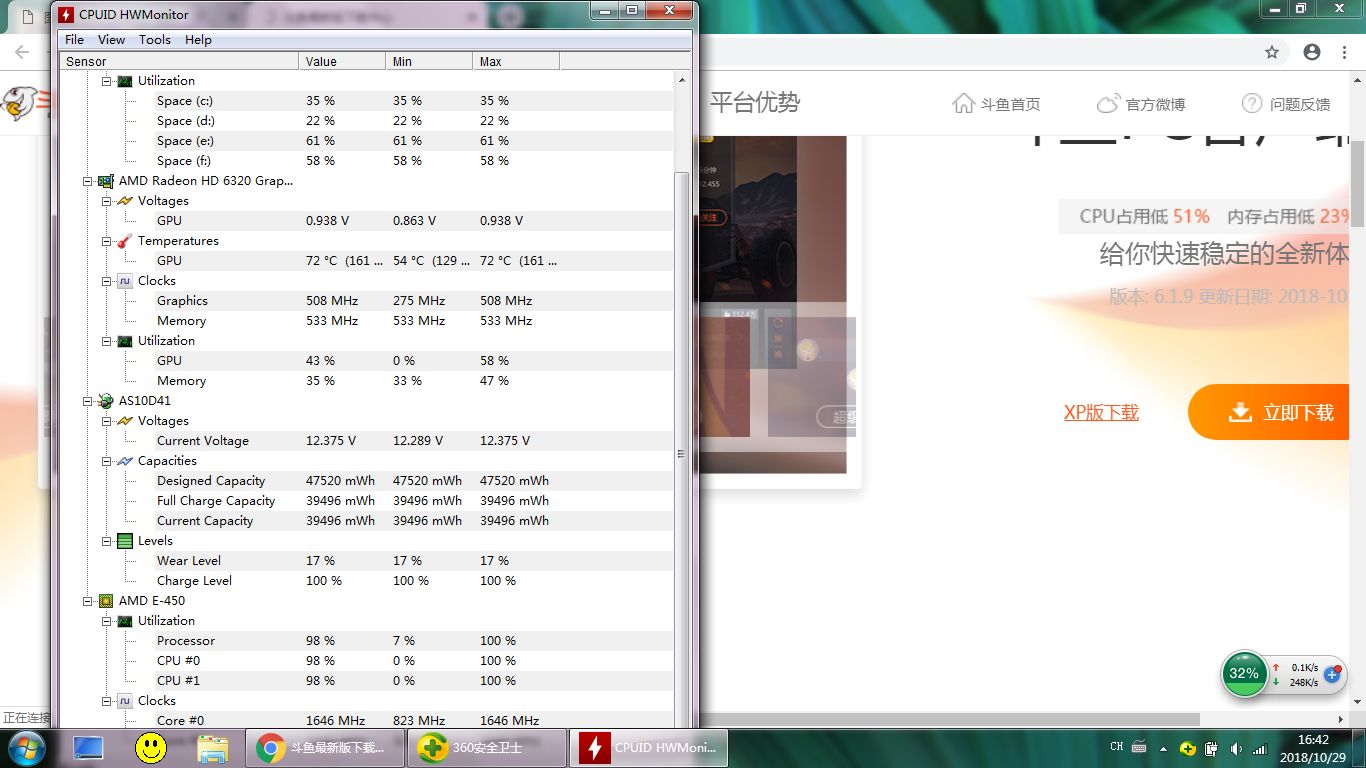Click the Value column header
The width and height of the screenshot is (1366, 768).
coord(342,62)
